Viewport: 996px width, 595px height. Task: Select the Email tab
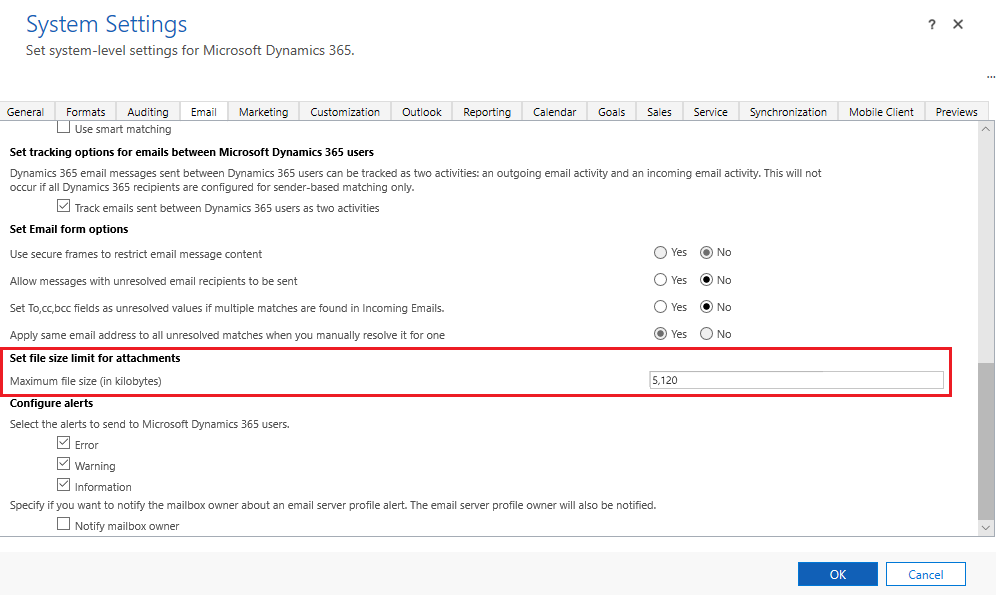204,112
